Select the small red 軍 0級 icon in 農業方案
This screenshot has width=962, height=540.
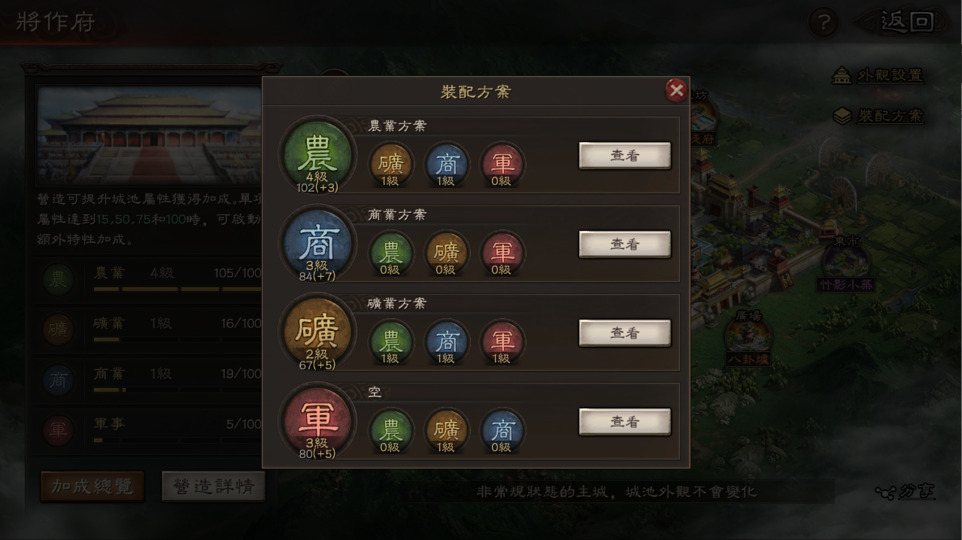coord(502,164)
